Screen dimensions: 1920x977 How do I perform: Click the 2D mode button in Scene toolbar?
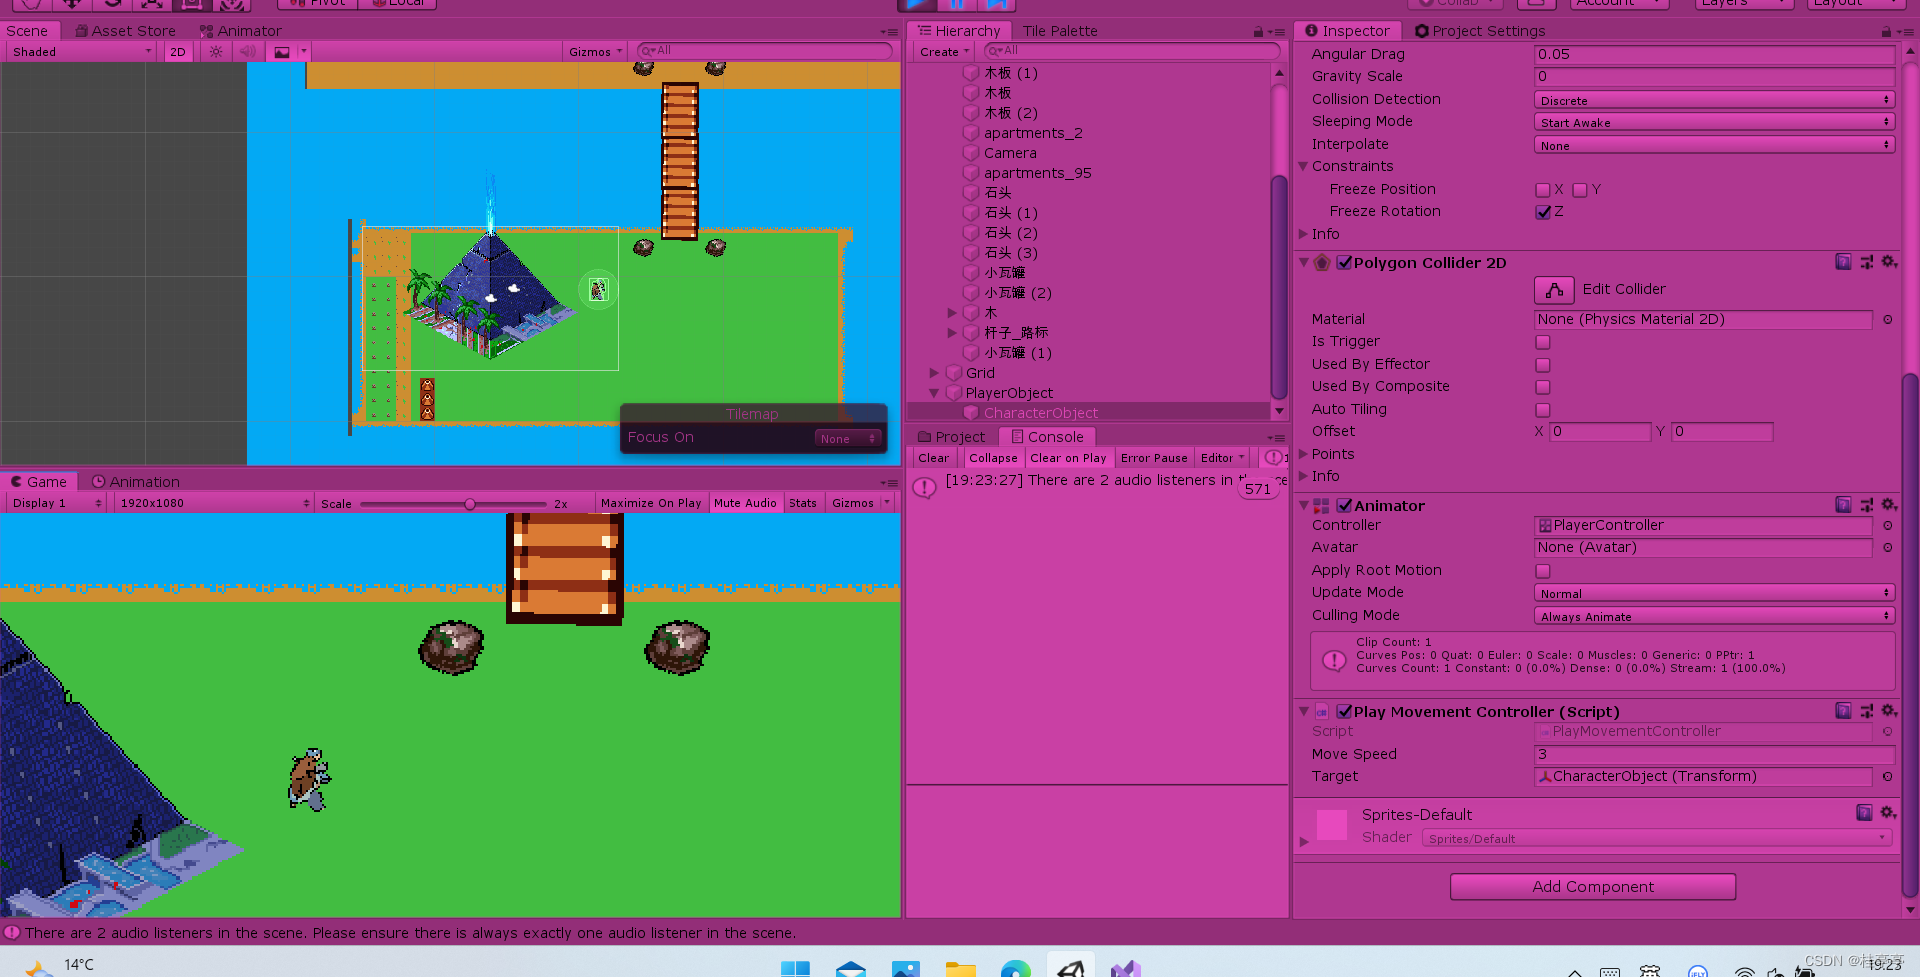177,51
